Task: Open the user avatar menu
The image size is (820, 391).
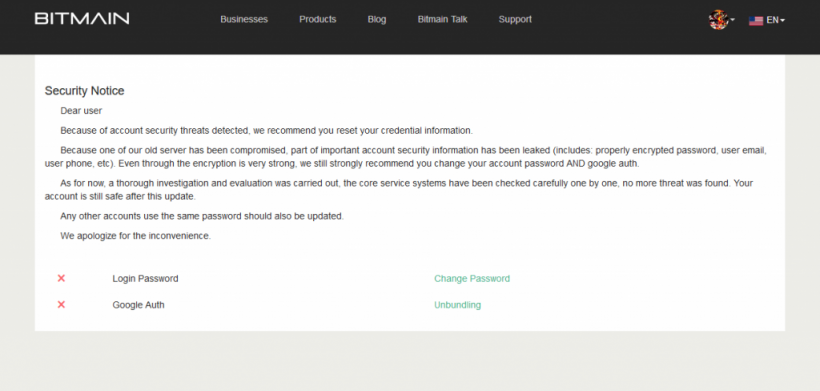Action: pos(718,20)
